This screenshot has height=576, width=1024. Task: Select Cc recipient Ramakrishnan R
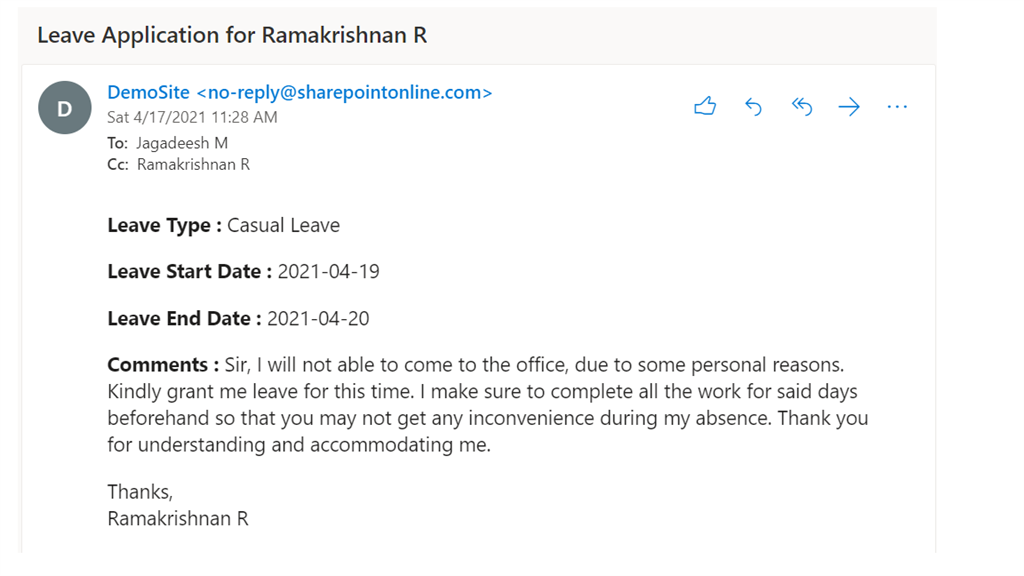pos(194,164)
